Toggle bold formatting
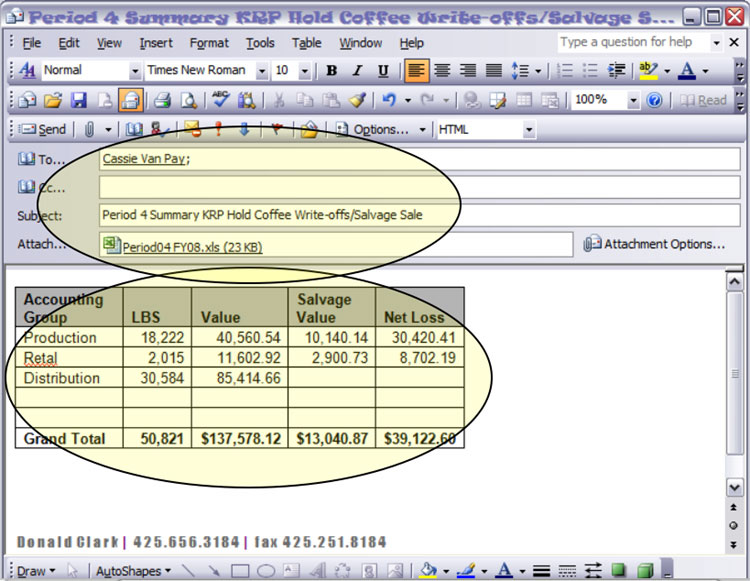 [331, 71]
